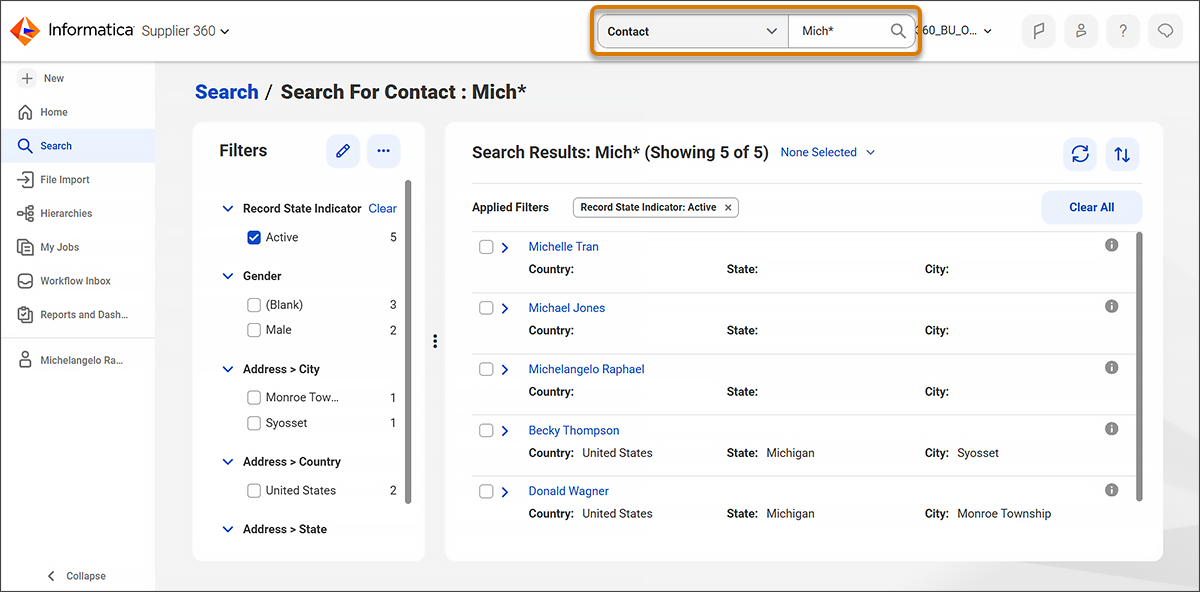This screenshot has width=1200, height=592.
Task: Check the United States country filter checkbox
Action: pos(254,491)
